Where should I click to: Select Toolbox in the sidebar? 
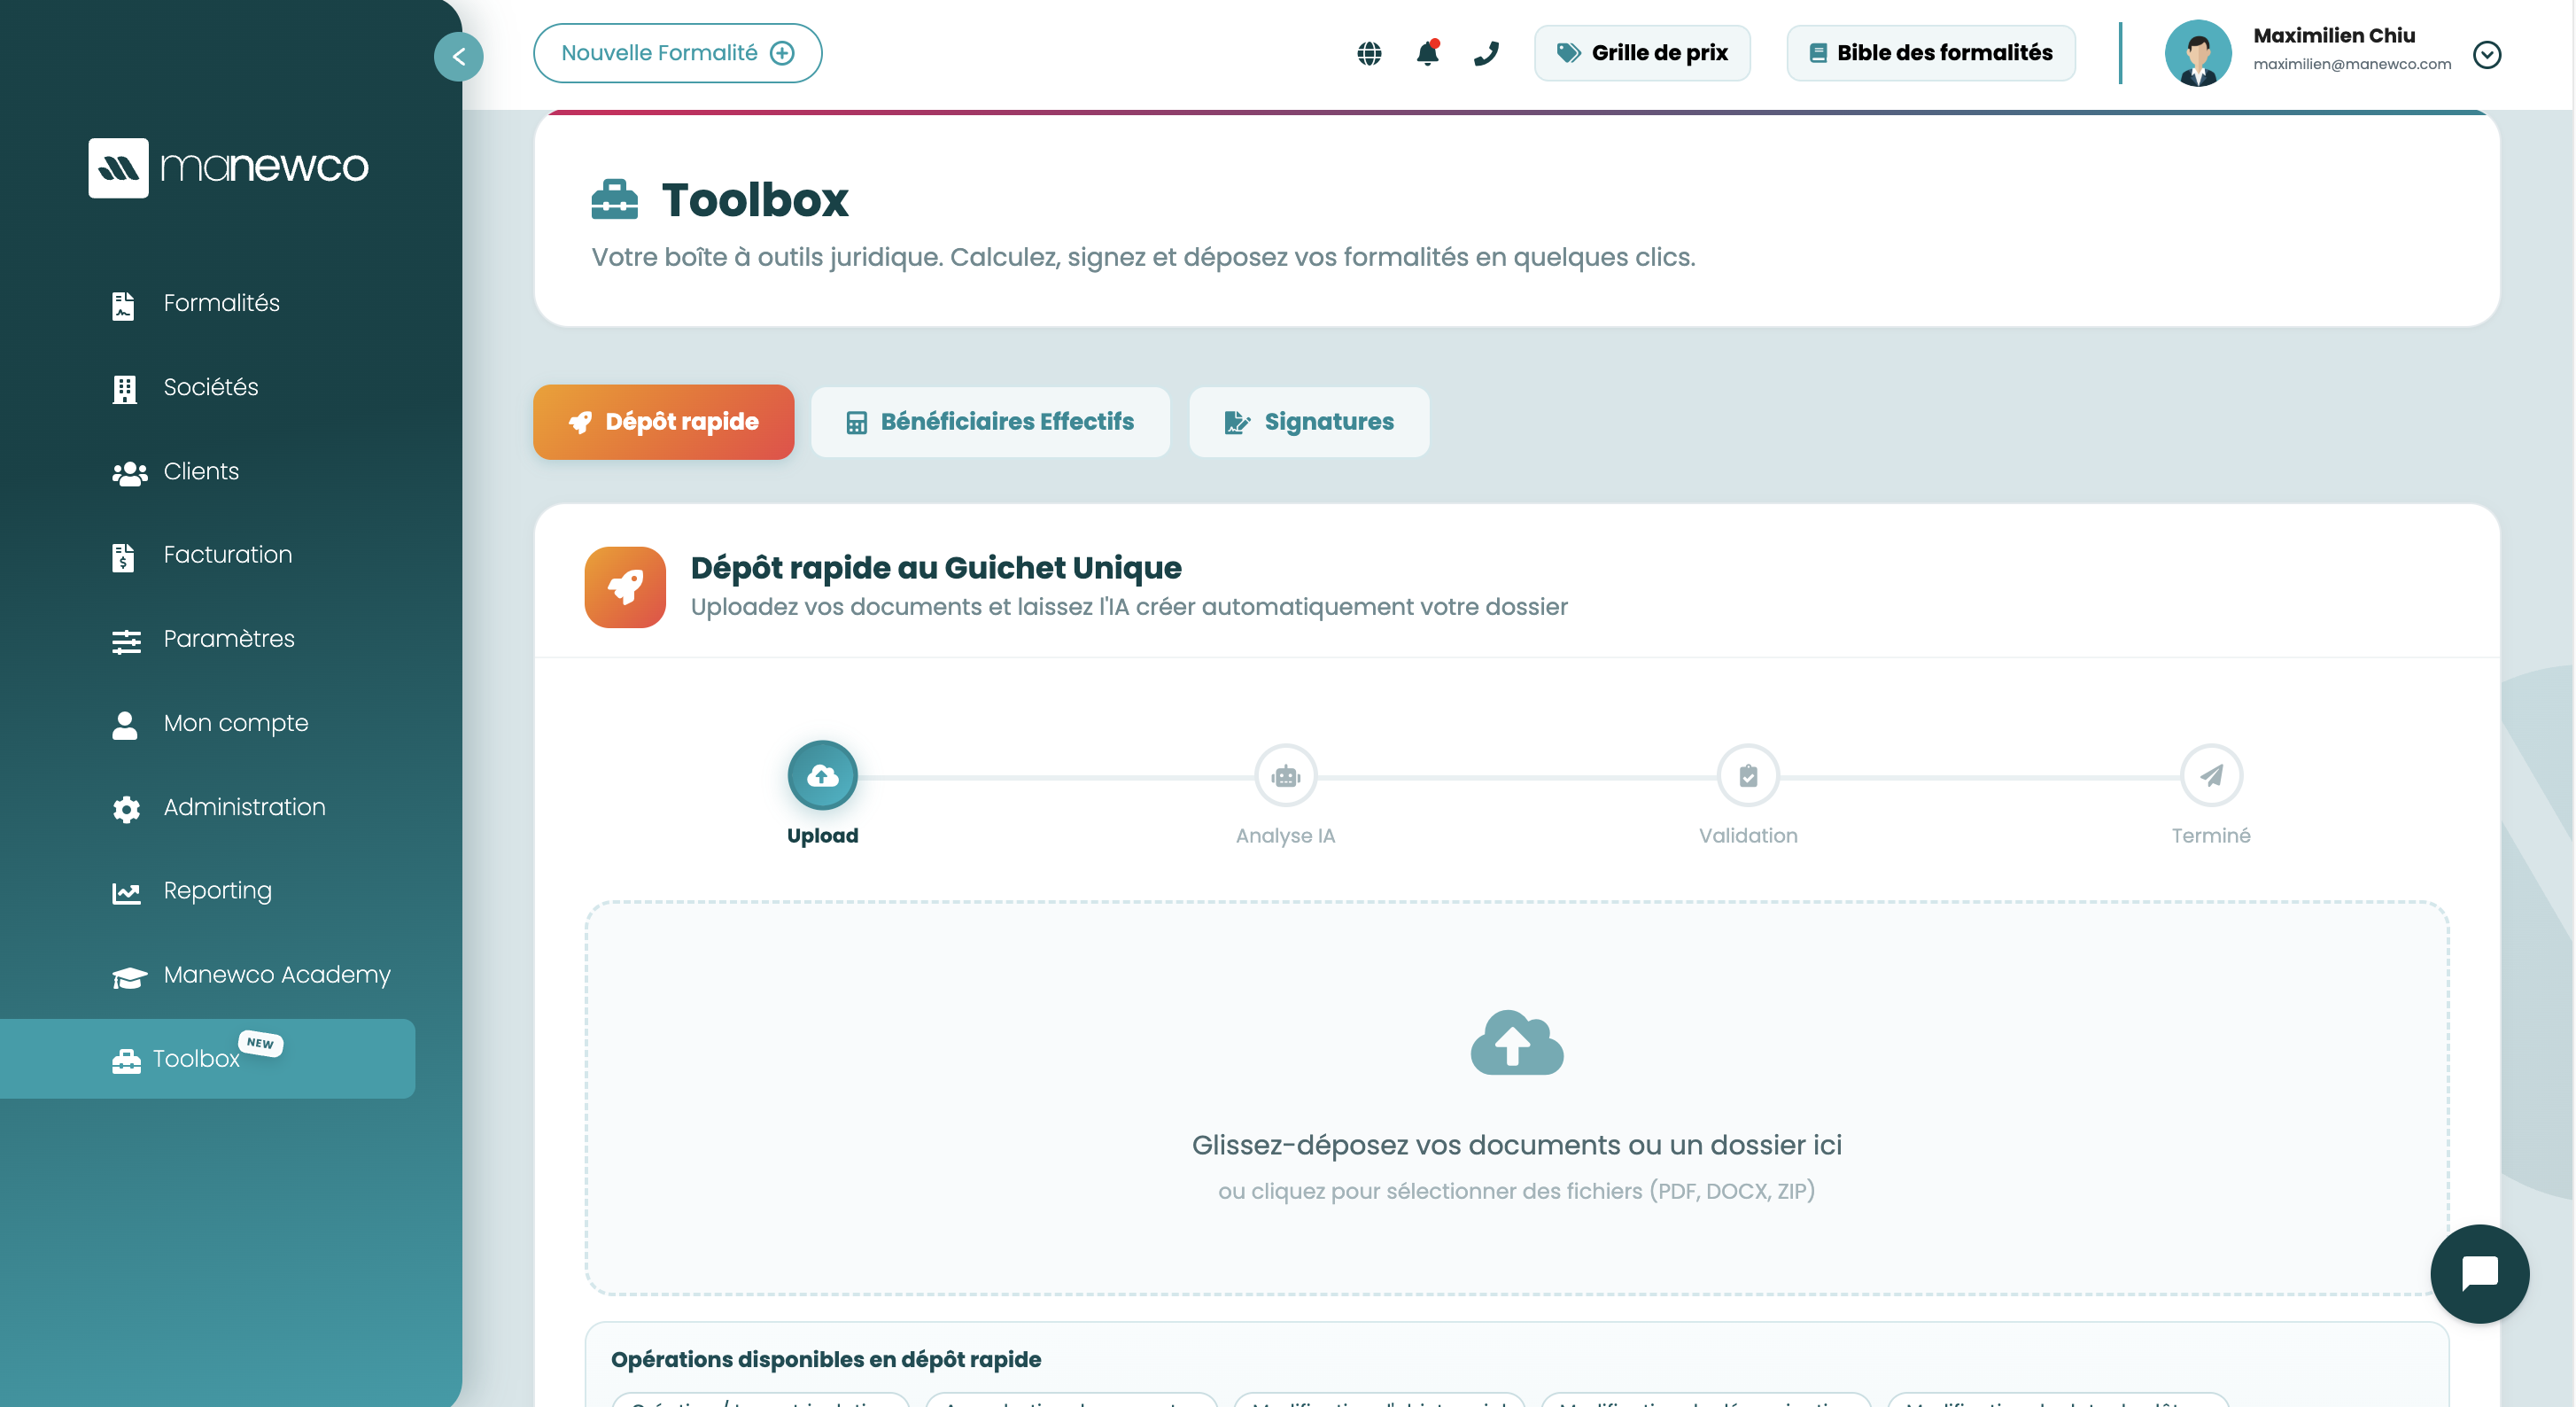208,1059
